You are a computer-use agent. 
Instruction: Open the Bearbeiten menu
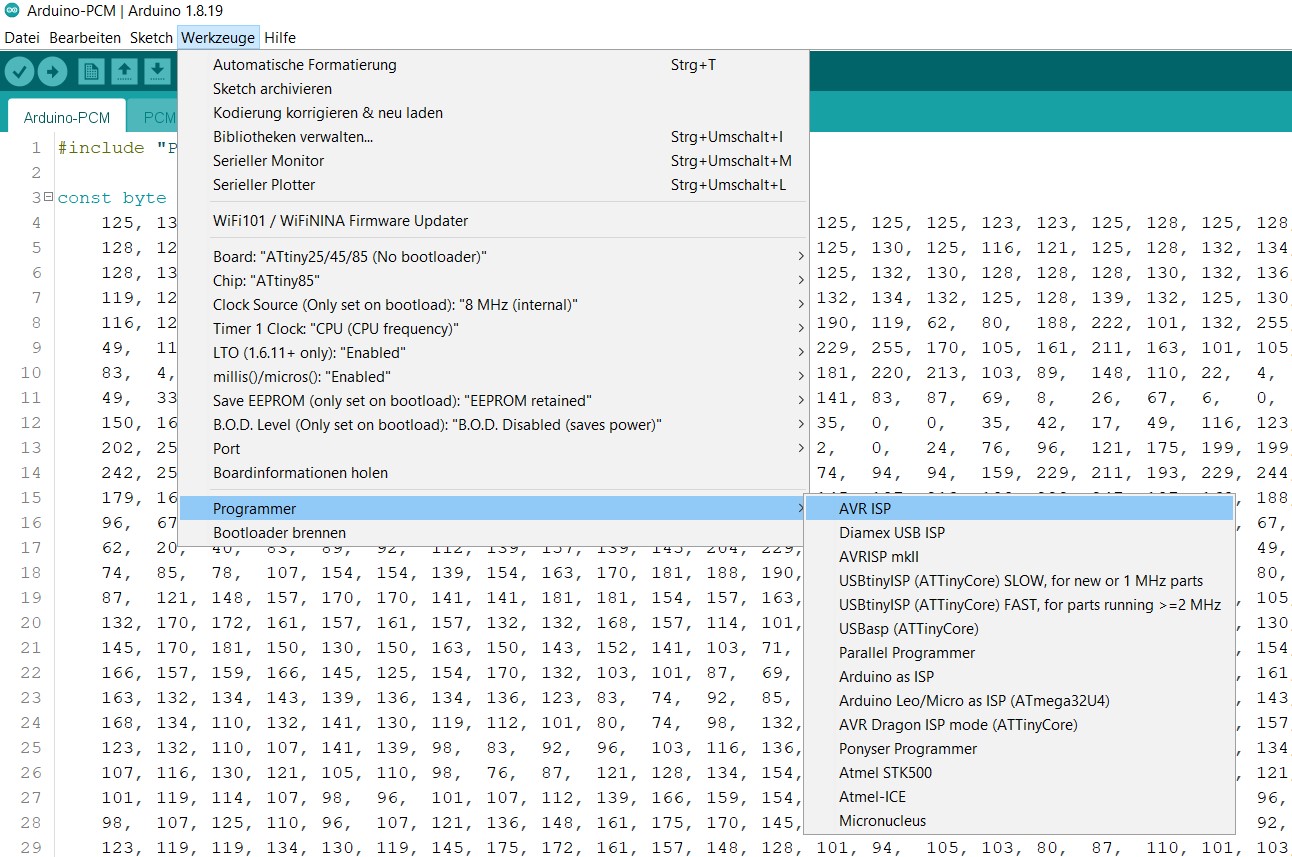[84, 37]
